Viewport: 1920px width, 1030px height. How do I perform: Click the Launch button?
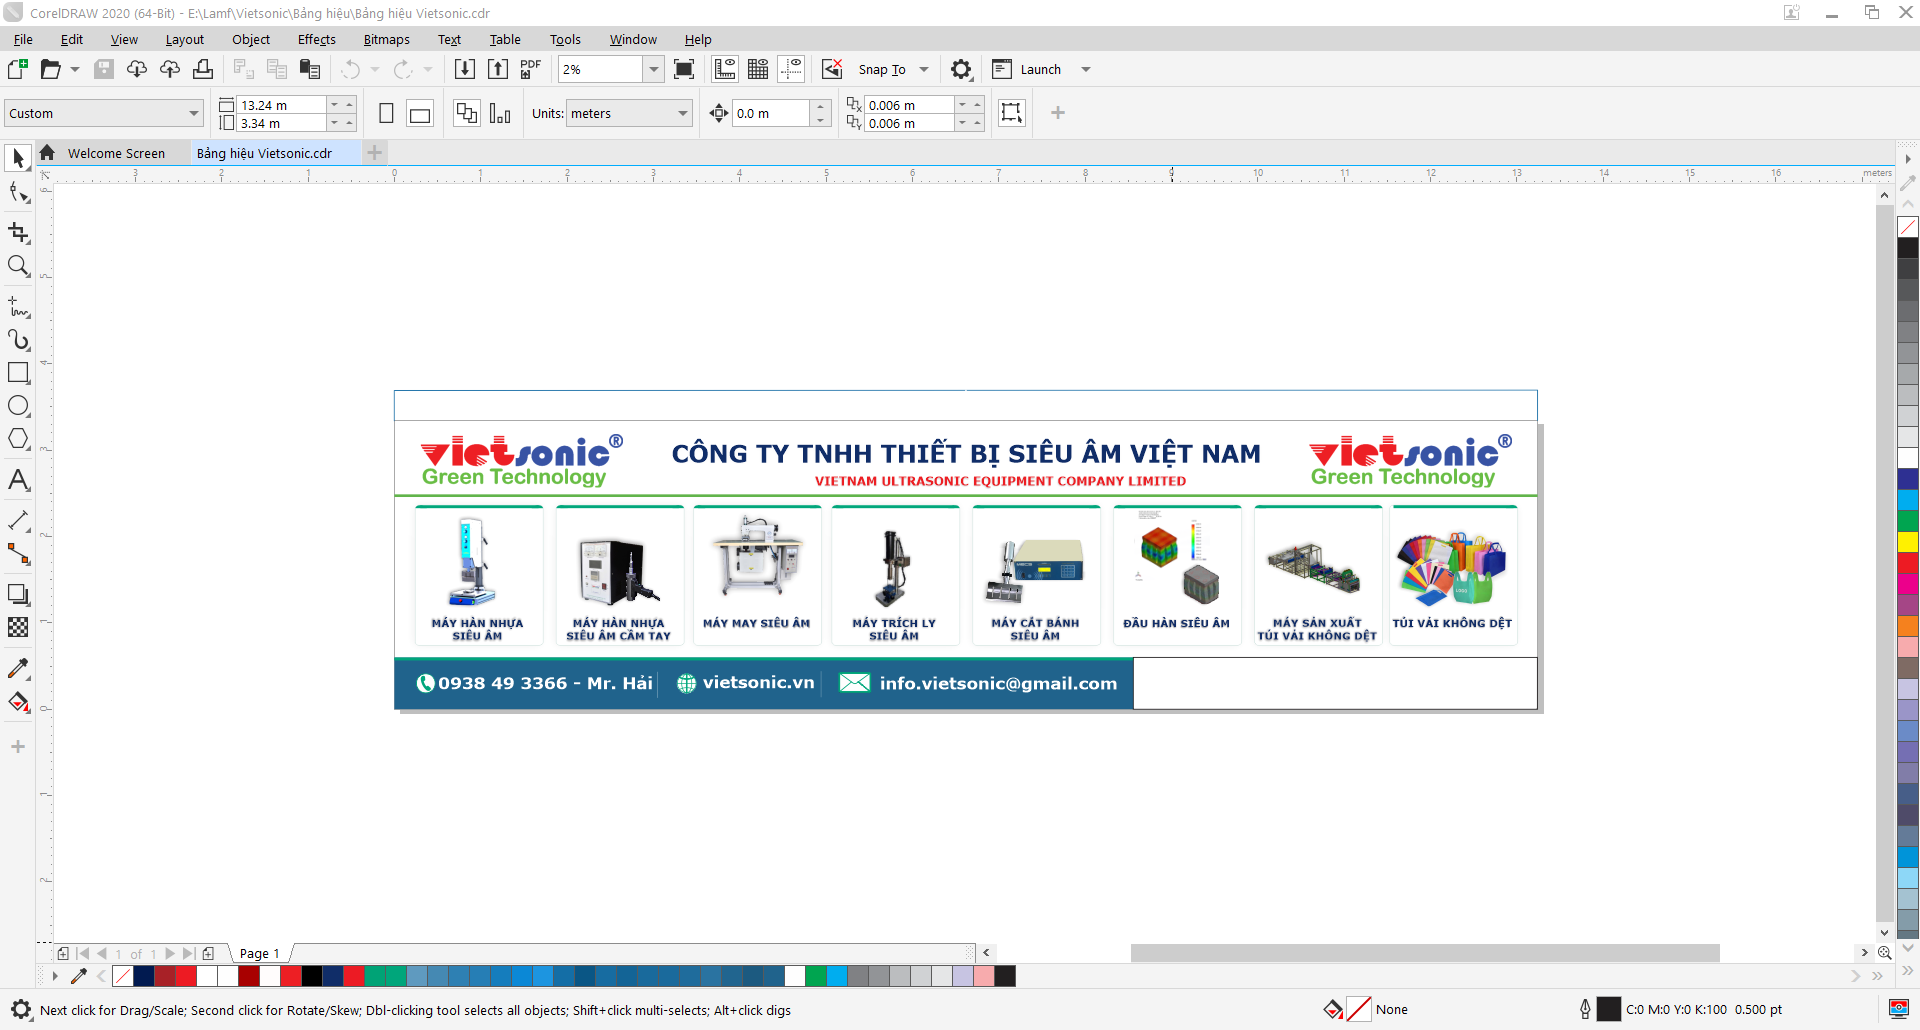pyautogui.click(x=1028, y=69)
